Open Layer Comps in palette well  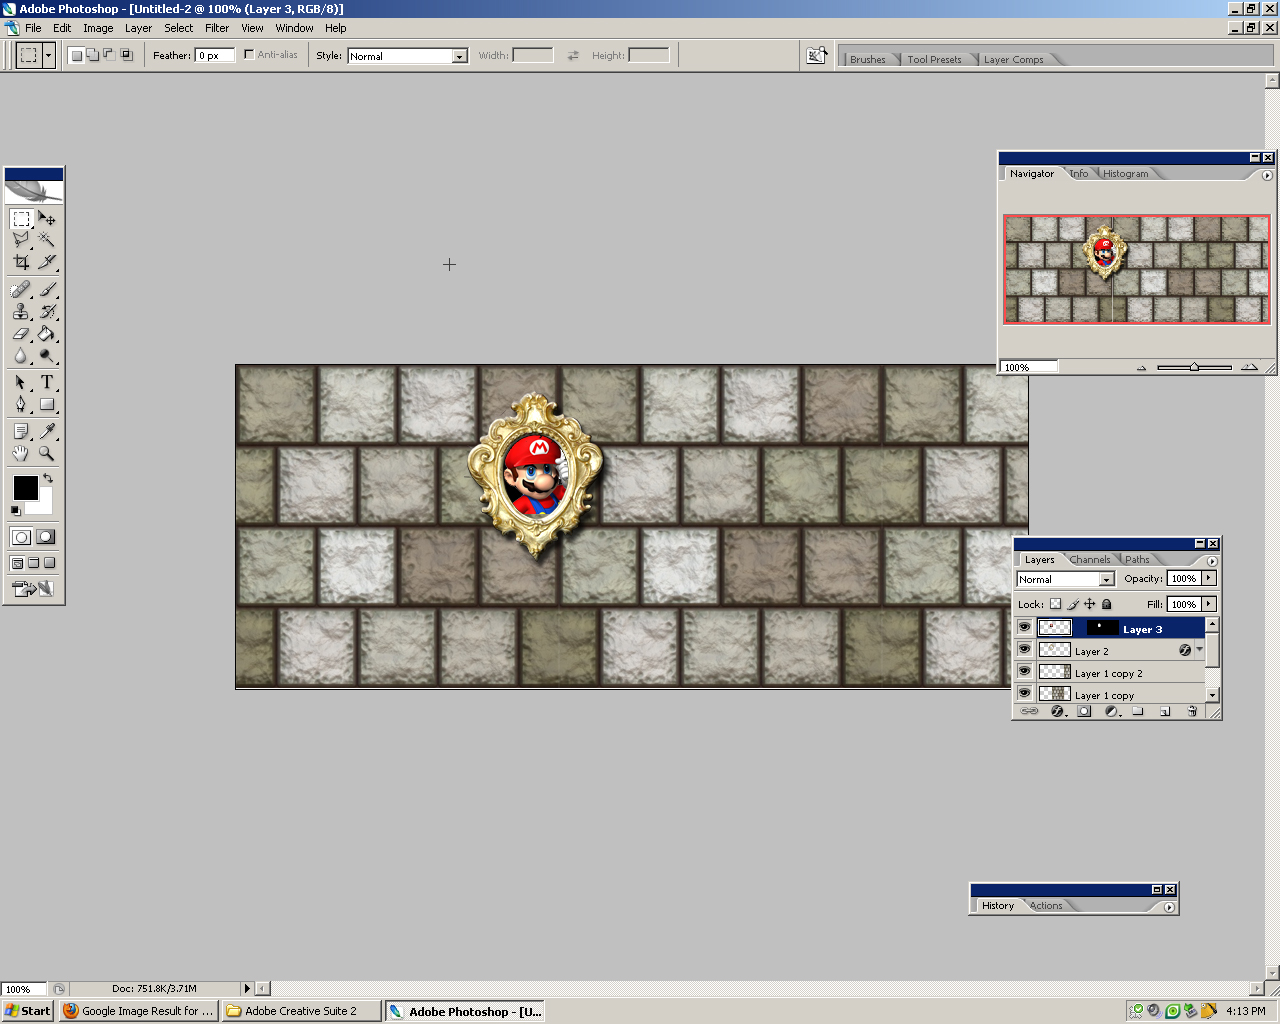point(1013,59)
